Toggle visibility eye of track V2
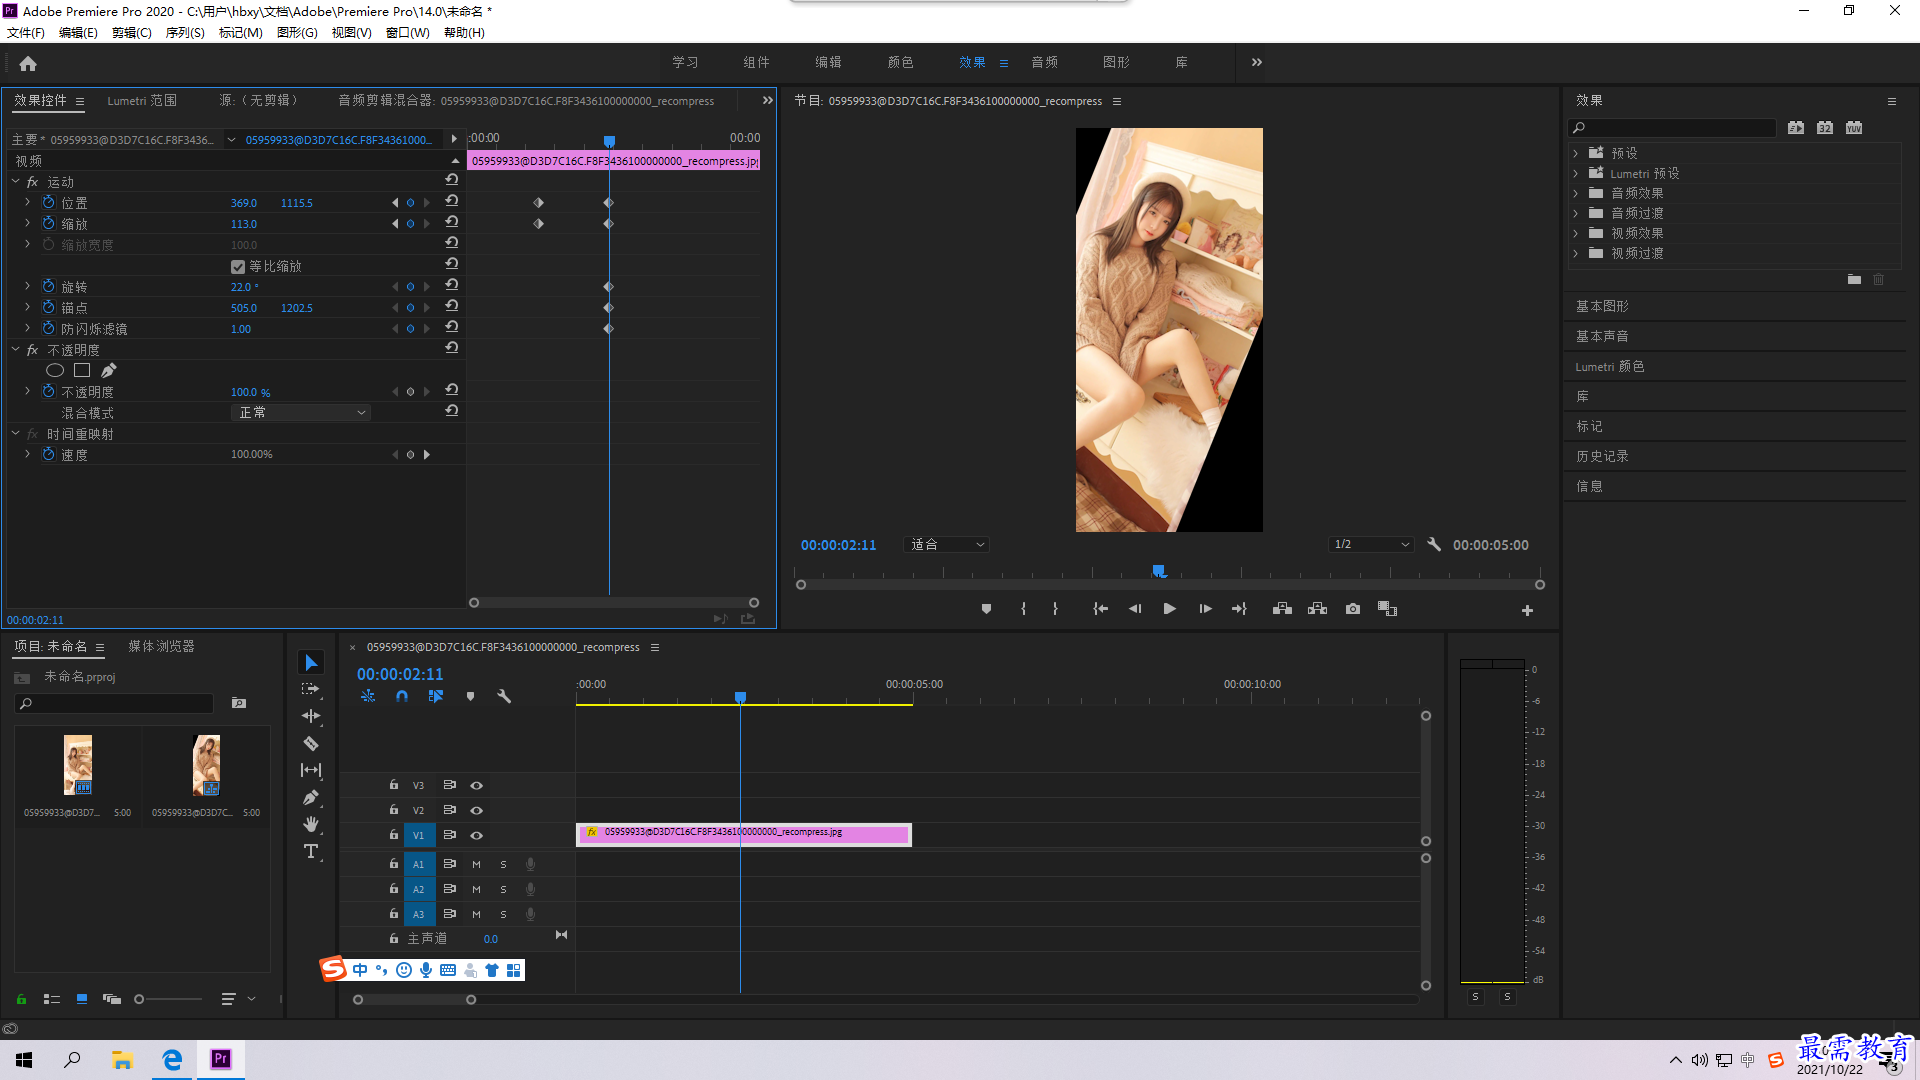 coord(477,811)
